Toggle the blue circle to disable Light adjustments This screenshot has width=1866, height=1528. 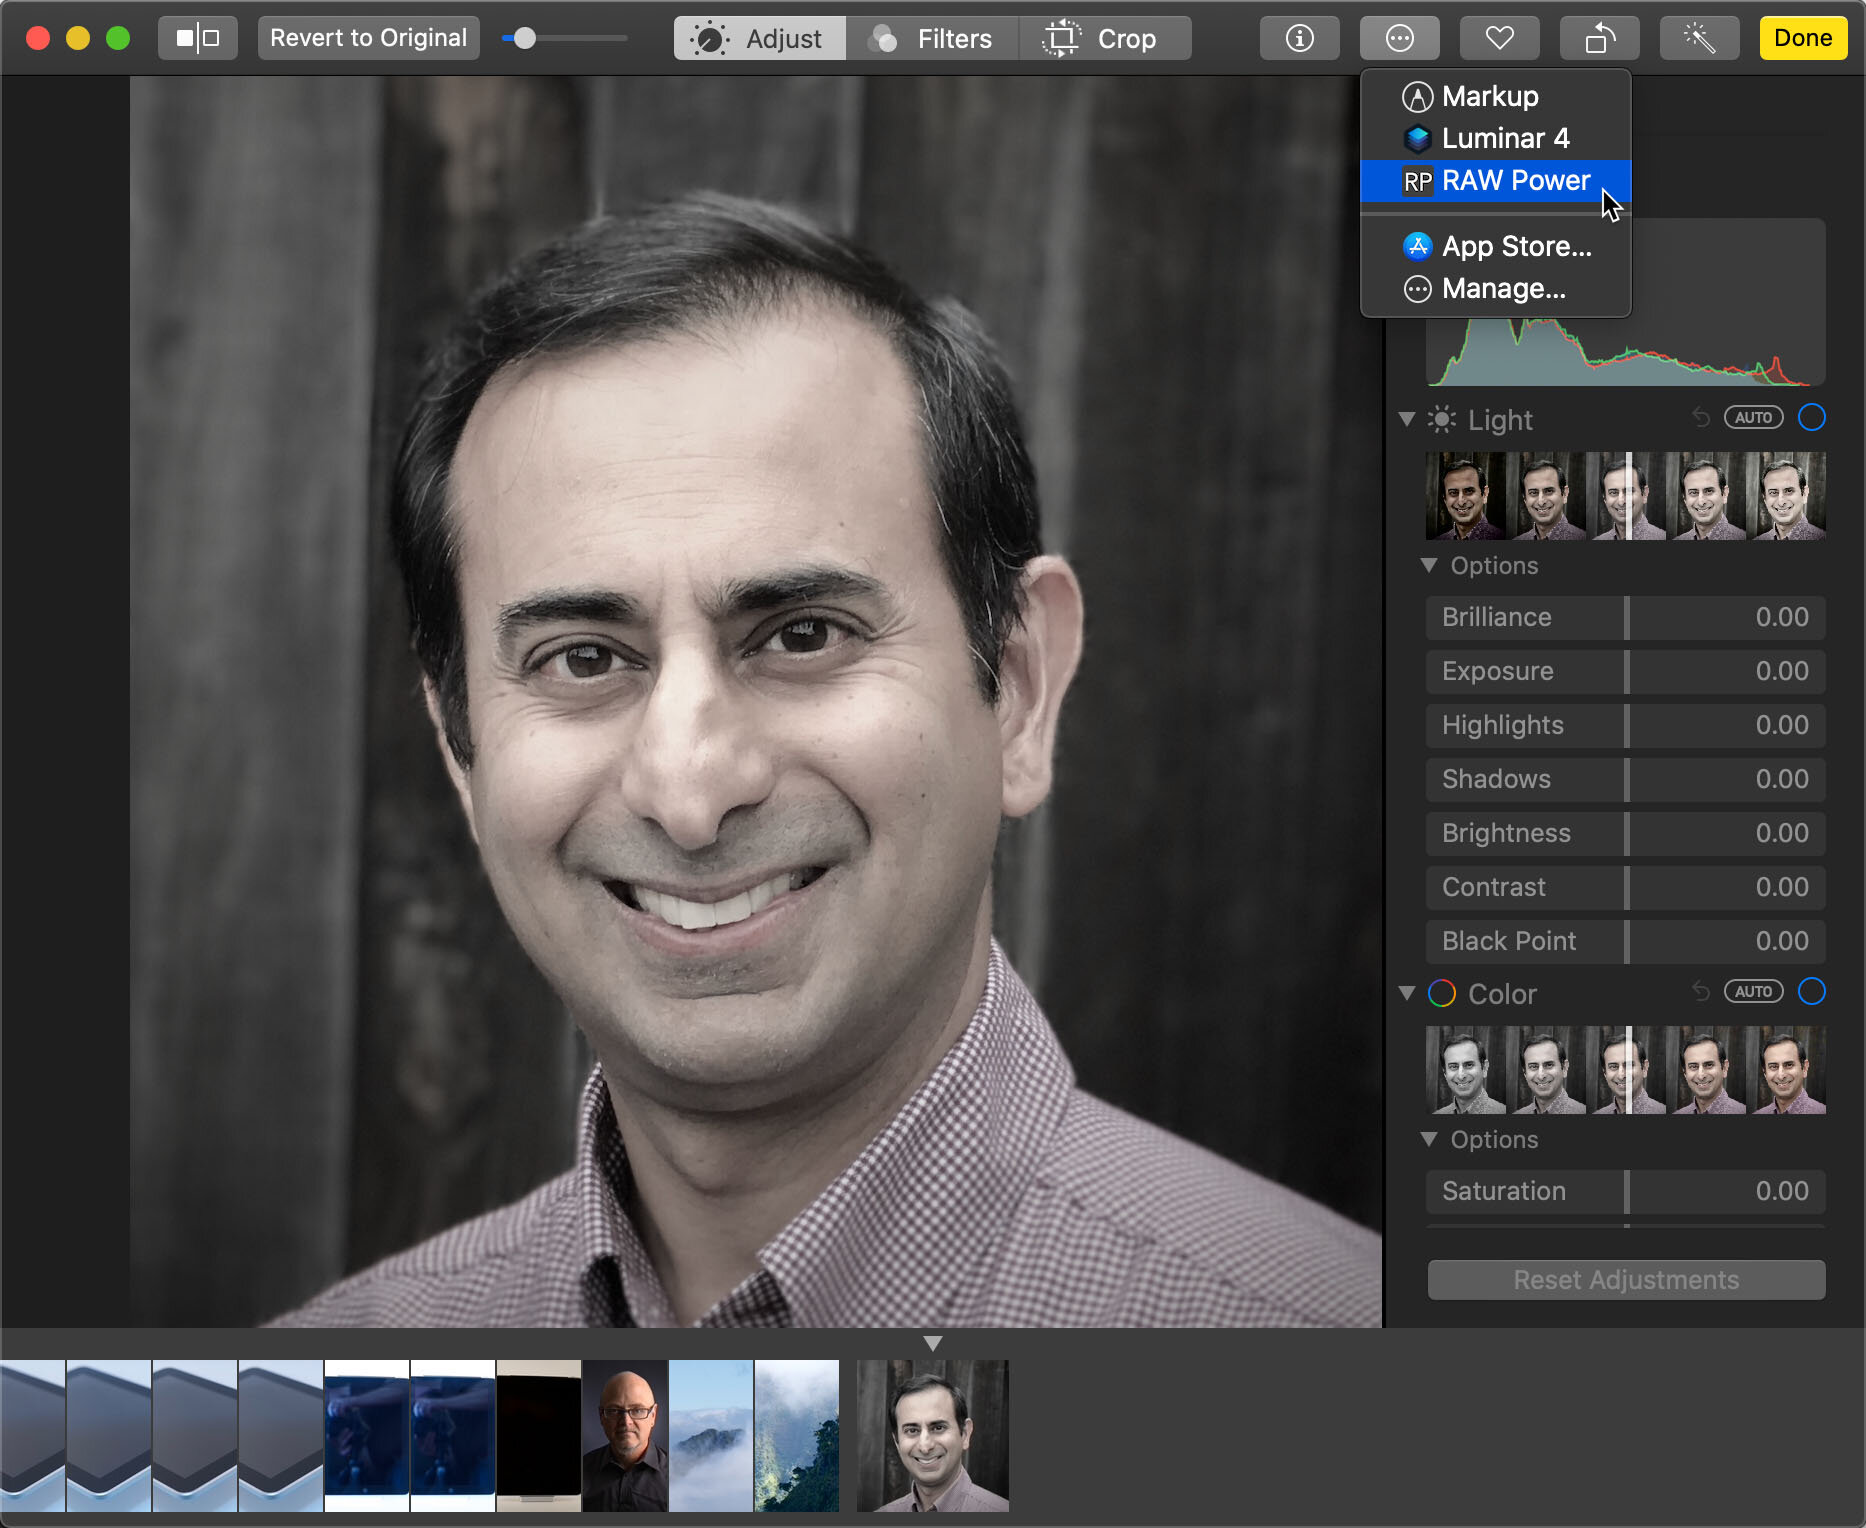(1811, 418)
